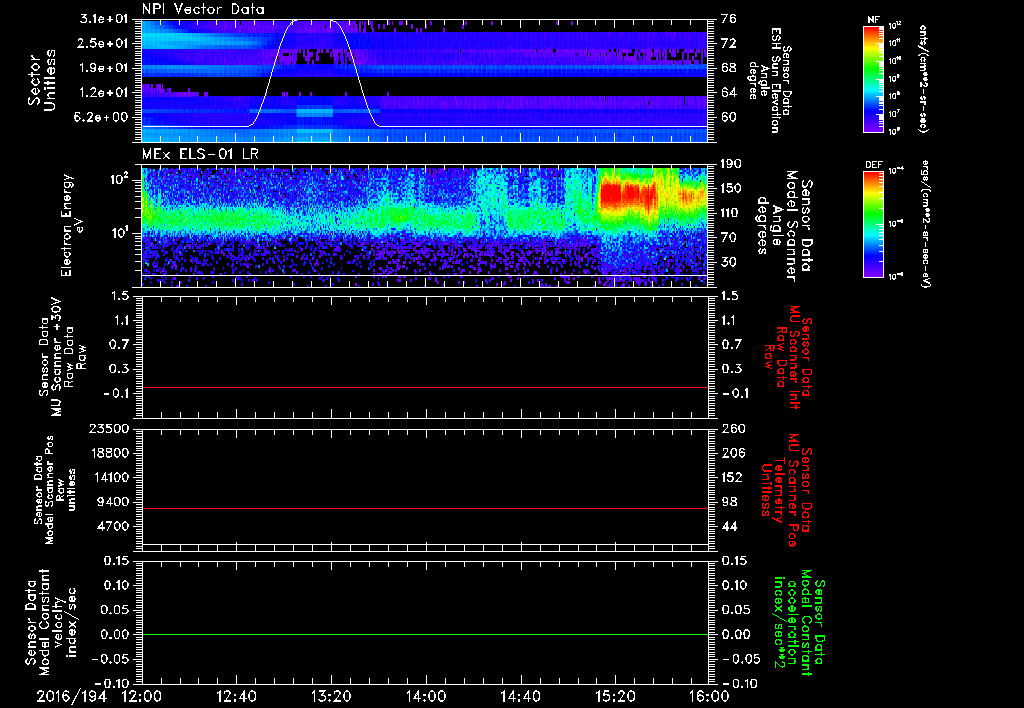
Task: Click the 190 scanner angle tick value
Action: [x=731, y=164]
